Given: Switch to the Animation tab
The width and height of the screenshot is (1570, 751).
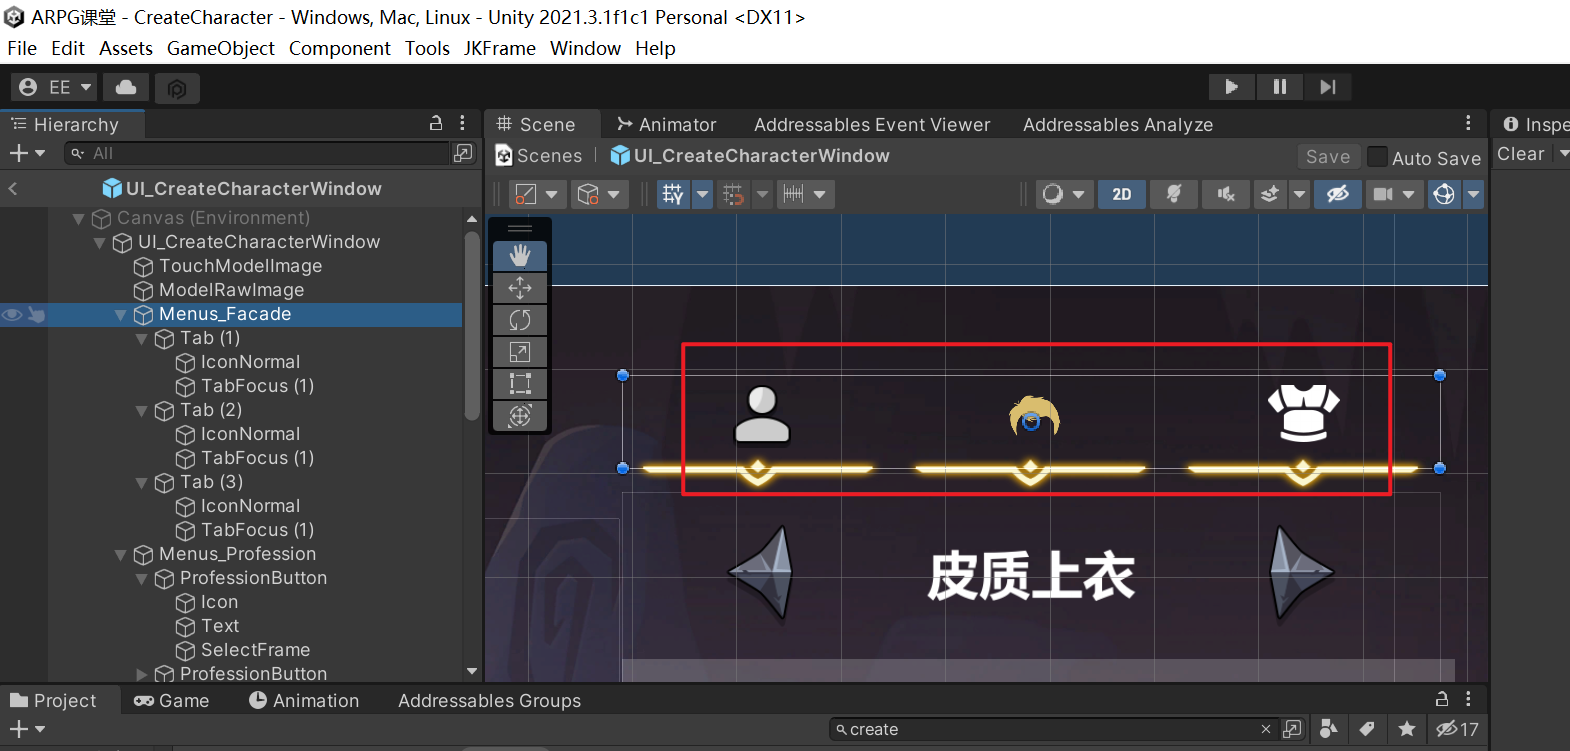Looking at the screenshot, I should [304, 701].
